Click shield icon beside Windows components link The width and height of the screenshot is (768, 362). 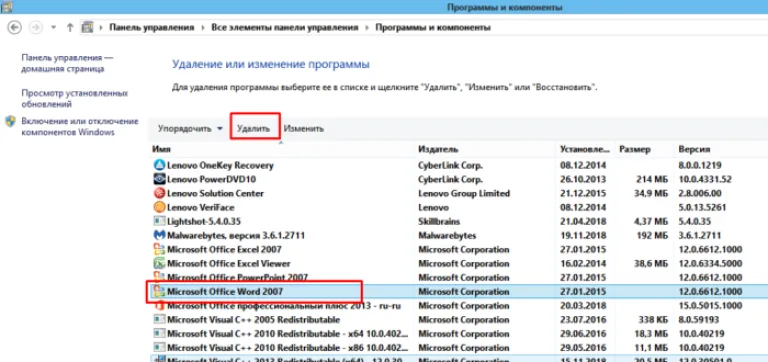pyautogui.click(x=11, y=121)
